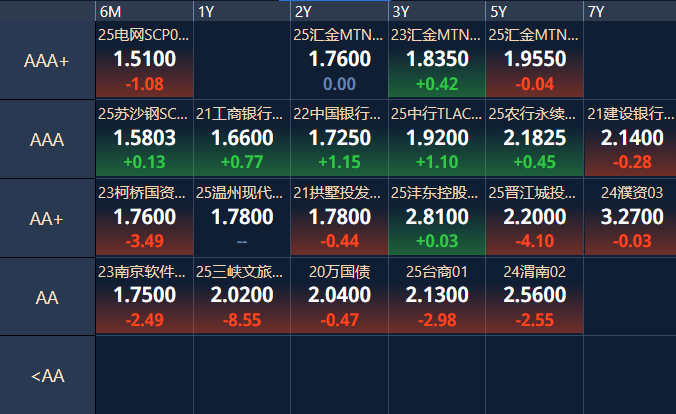Click 20万国债 cell showing 2.0400
This screenshot has height=414, width=676.
339,297
